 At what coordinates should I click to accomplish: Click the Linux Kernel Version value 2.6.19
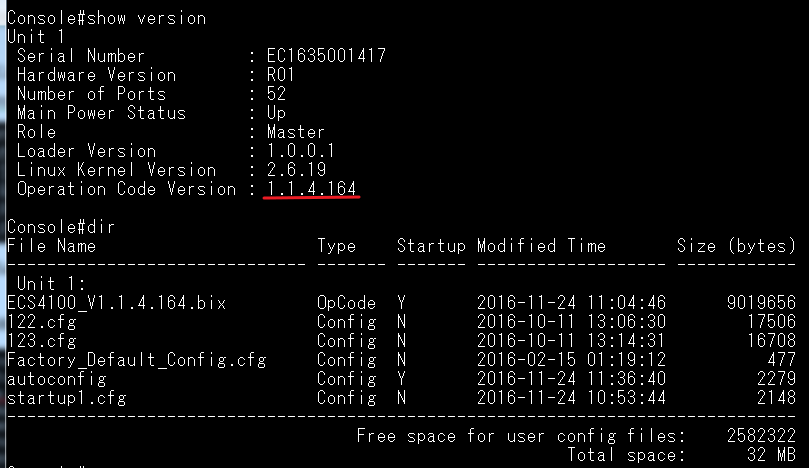297,170
